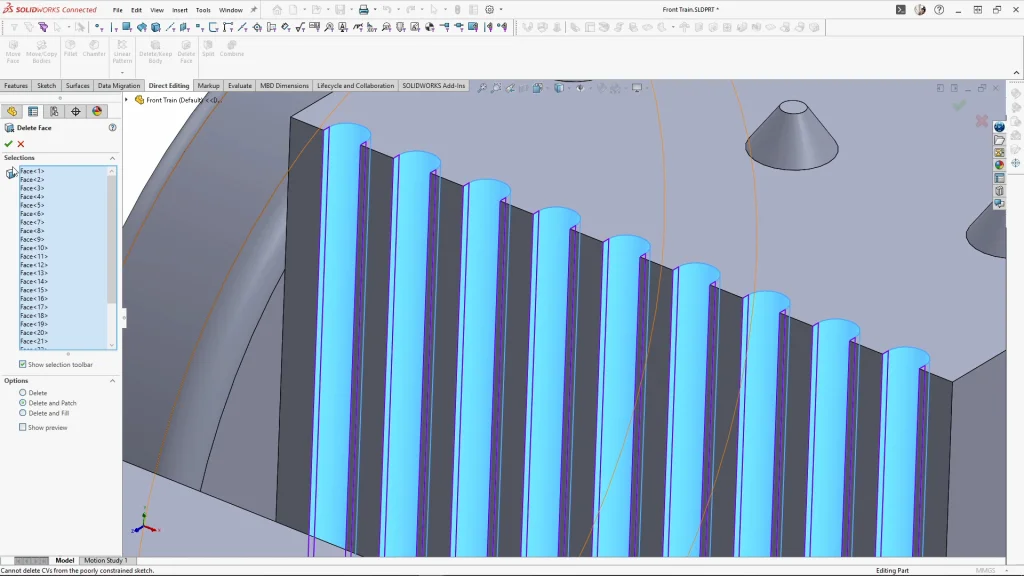Click the Print icon in the title bar
Viewport: 1024px width, 576px height.
pos(363,10)
